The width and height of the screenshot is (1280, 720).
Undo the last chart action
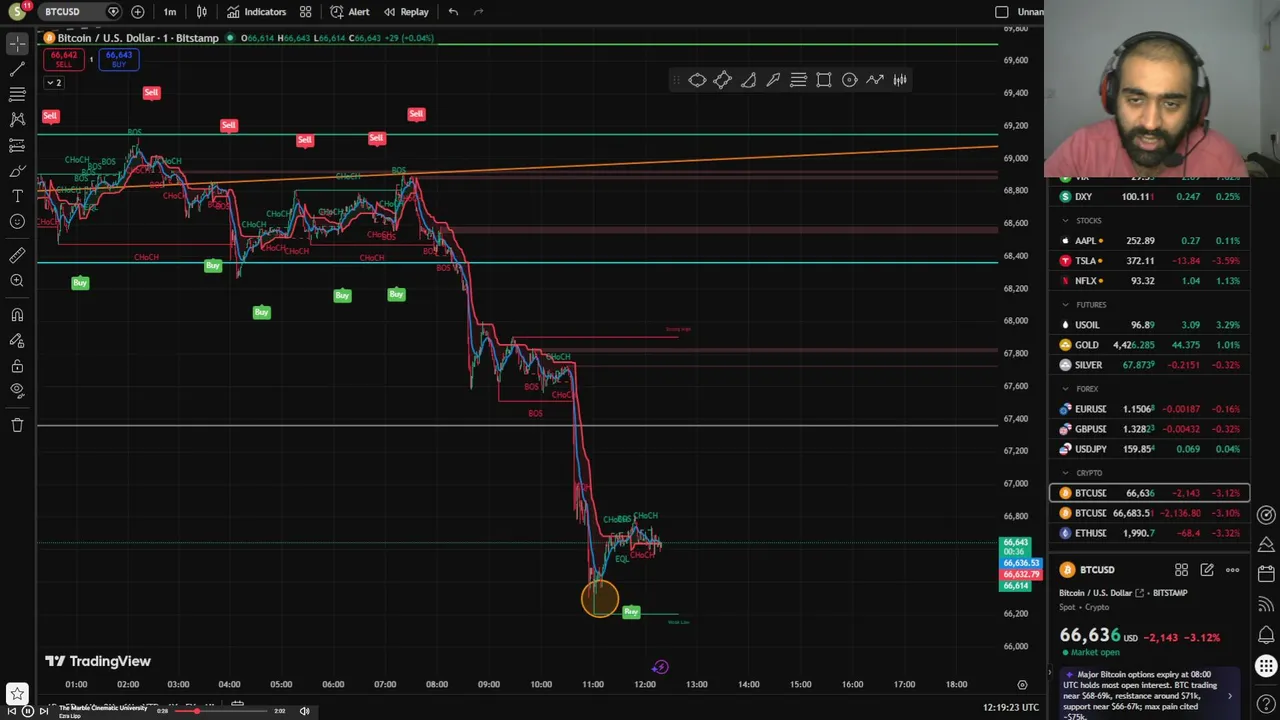(x=453, y=12)
